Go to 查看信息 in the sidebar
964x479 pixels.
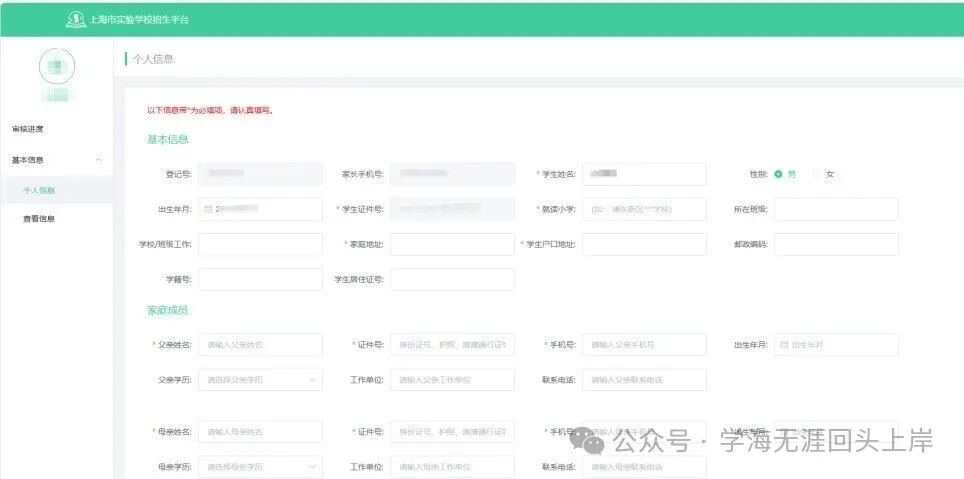(x=39, y=219)
